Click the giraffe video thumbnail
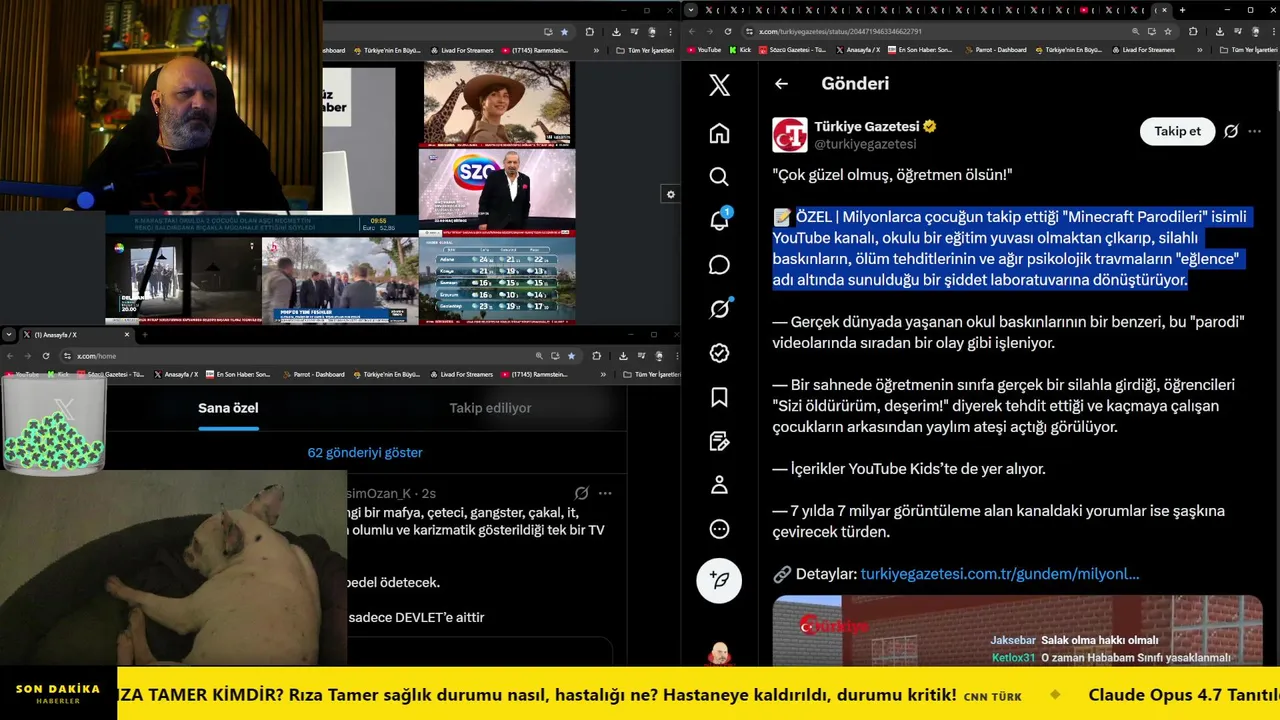 pyautogui.click(x=497, y=103)
